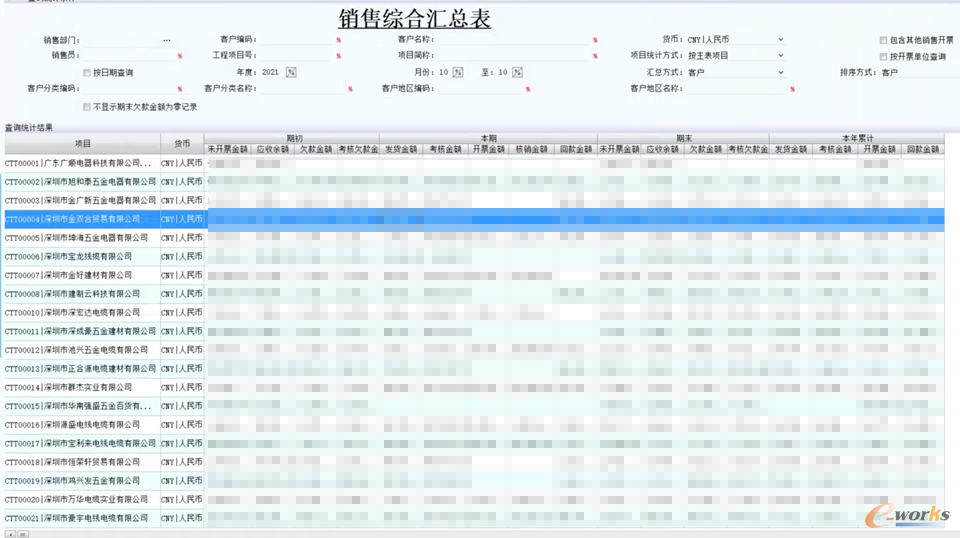The height and width of the screenshot is (538, 960).
Task: Click the red lookup icon beside 项目简称
Action: (x=595, y=56)
